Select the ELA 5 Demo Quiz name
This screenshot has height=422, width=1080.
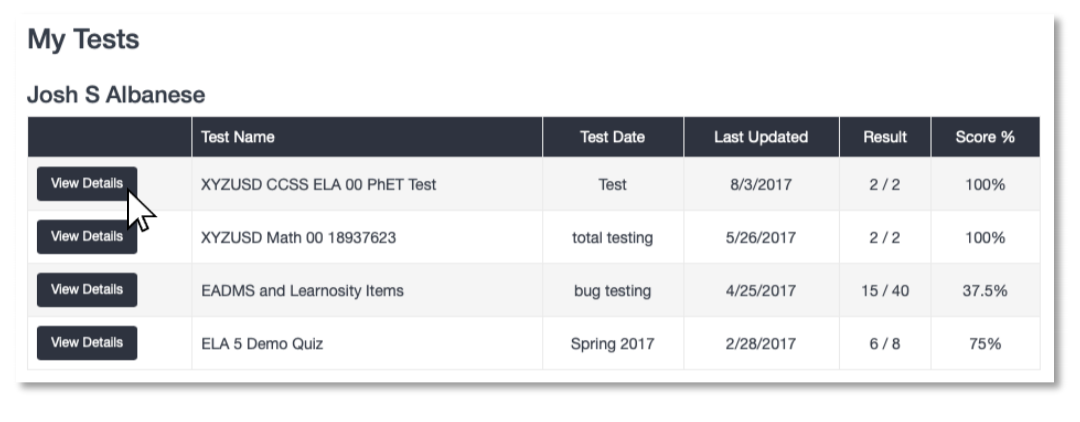[x=262, y=344]
